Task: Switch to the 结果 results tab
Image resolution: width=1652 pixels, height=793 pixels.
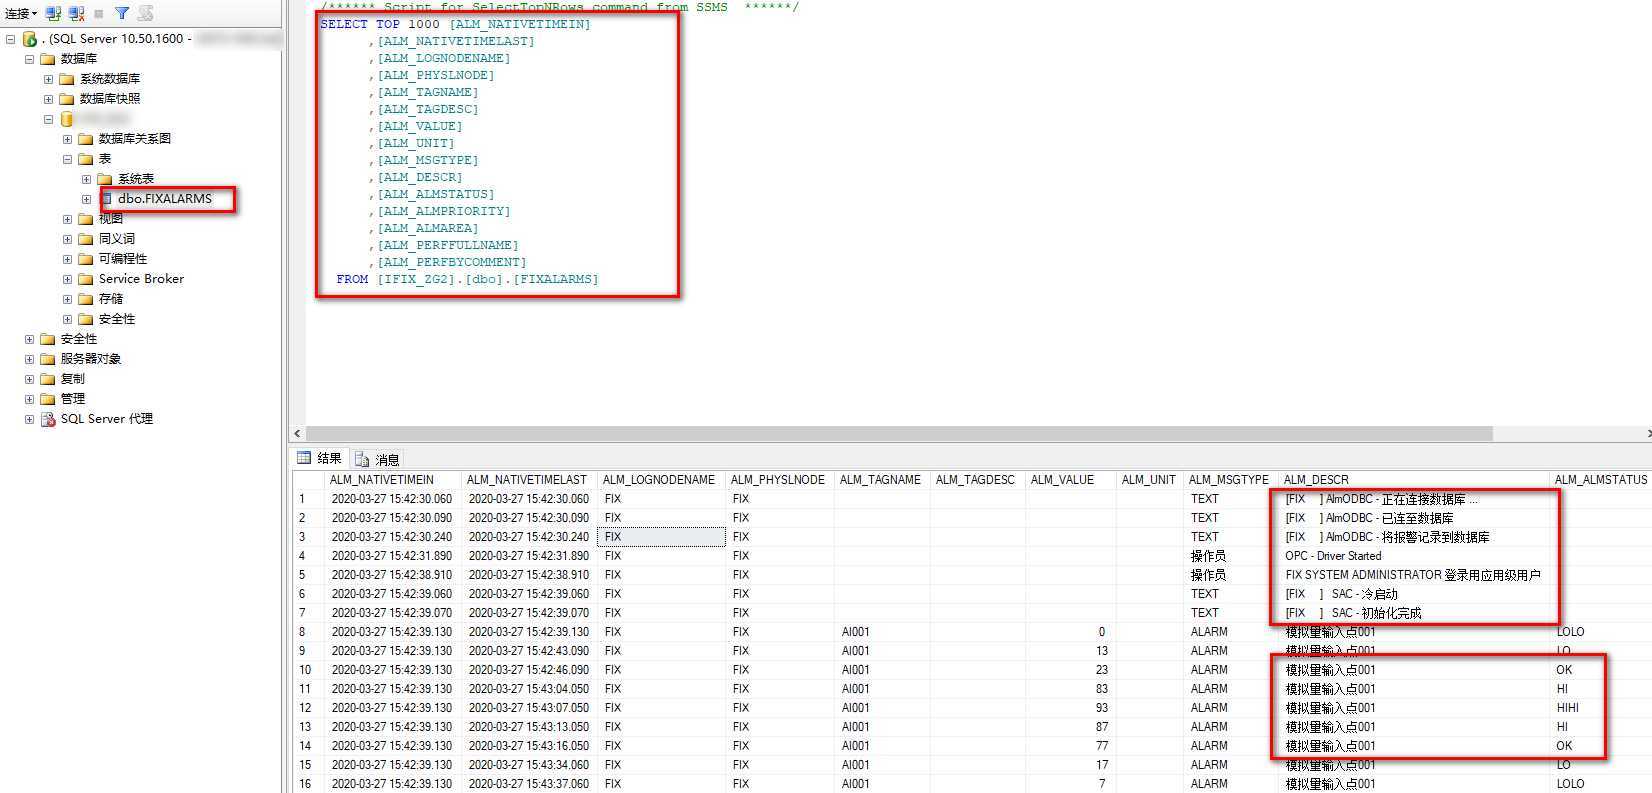Action: point(320,458)
